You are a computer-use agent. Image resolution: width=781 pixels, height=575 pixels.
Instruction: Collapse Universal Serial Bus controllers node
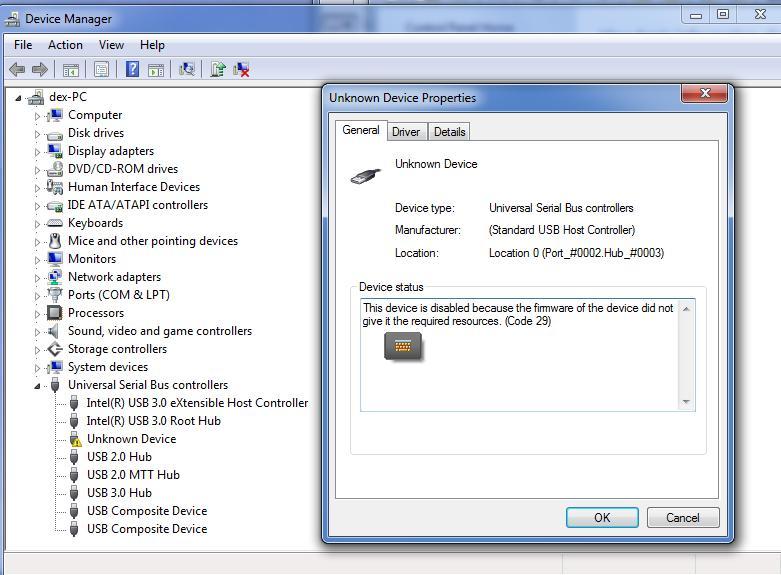pyautogui.click(x=37, y=386)
